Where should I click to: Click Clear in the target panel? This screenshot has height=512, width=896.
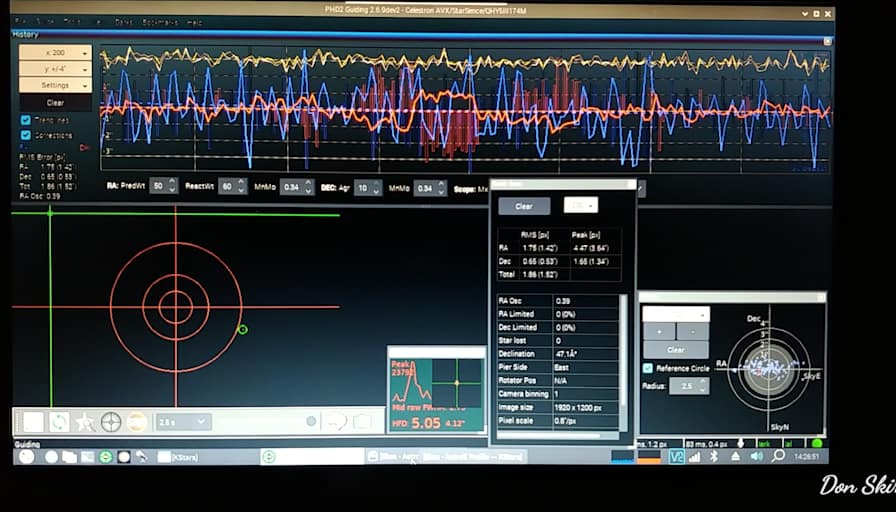[x=676, y=350]
